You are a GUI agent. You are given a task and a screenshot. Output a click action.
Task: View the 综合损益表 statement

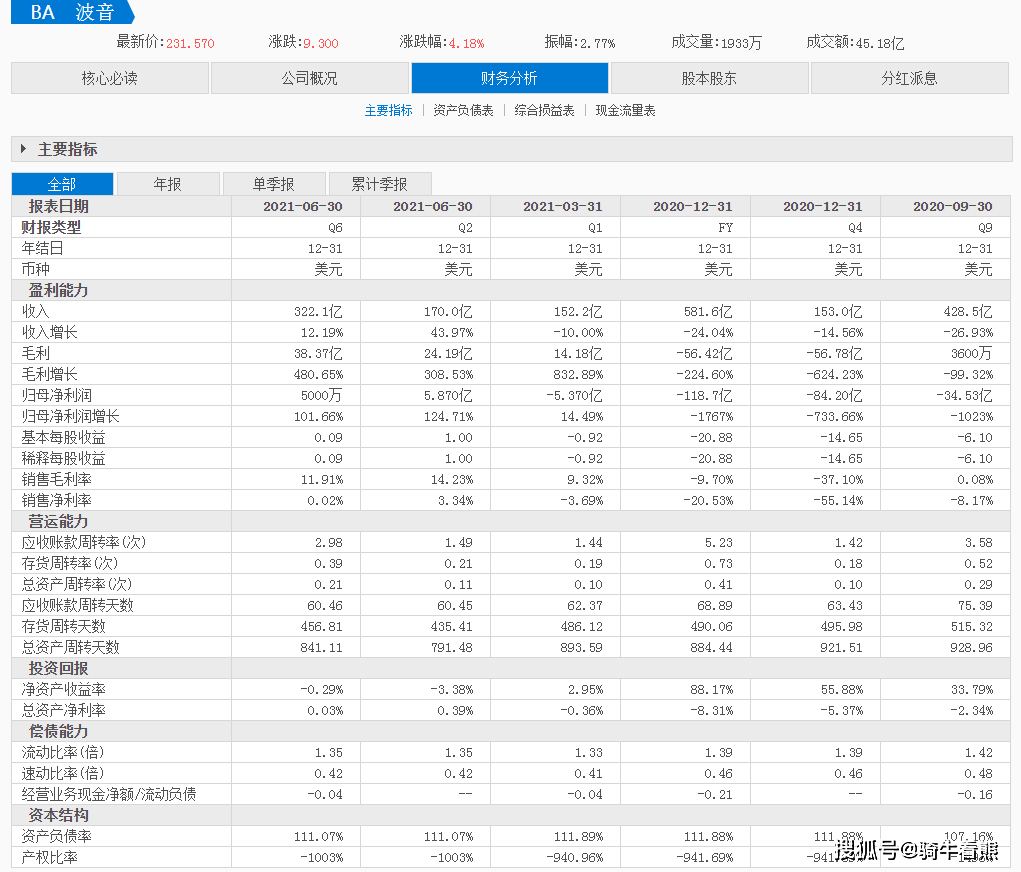click(545, 110)
